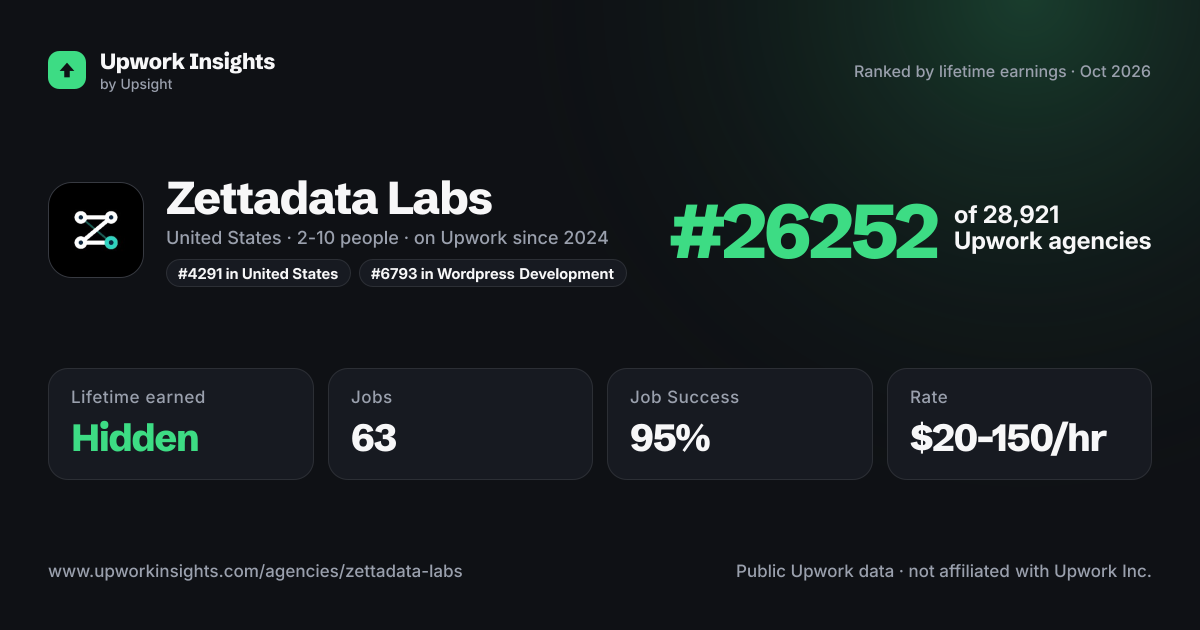Screen dimensions: 1200x630
Task: Click the 'Jobs' card label
Action: click(371, 397)
